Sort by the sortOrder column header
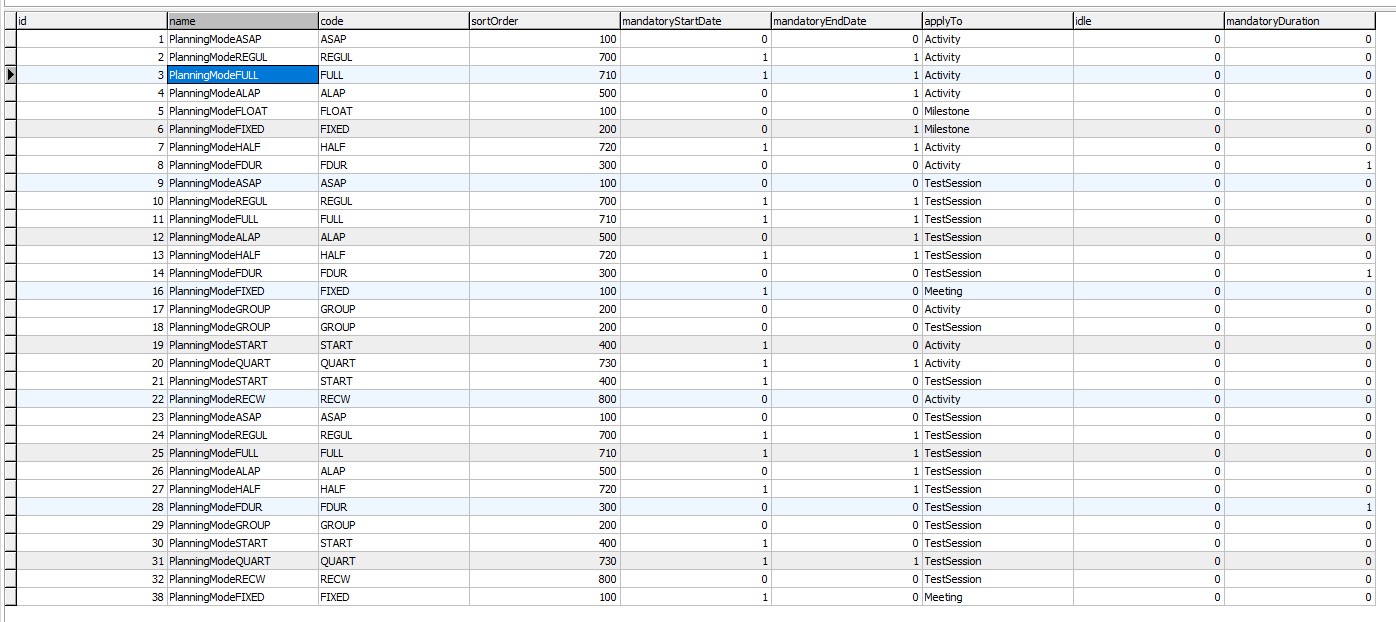 (544, 20)
